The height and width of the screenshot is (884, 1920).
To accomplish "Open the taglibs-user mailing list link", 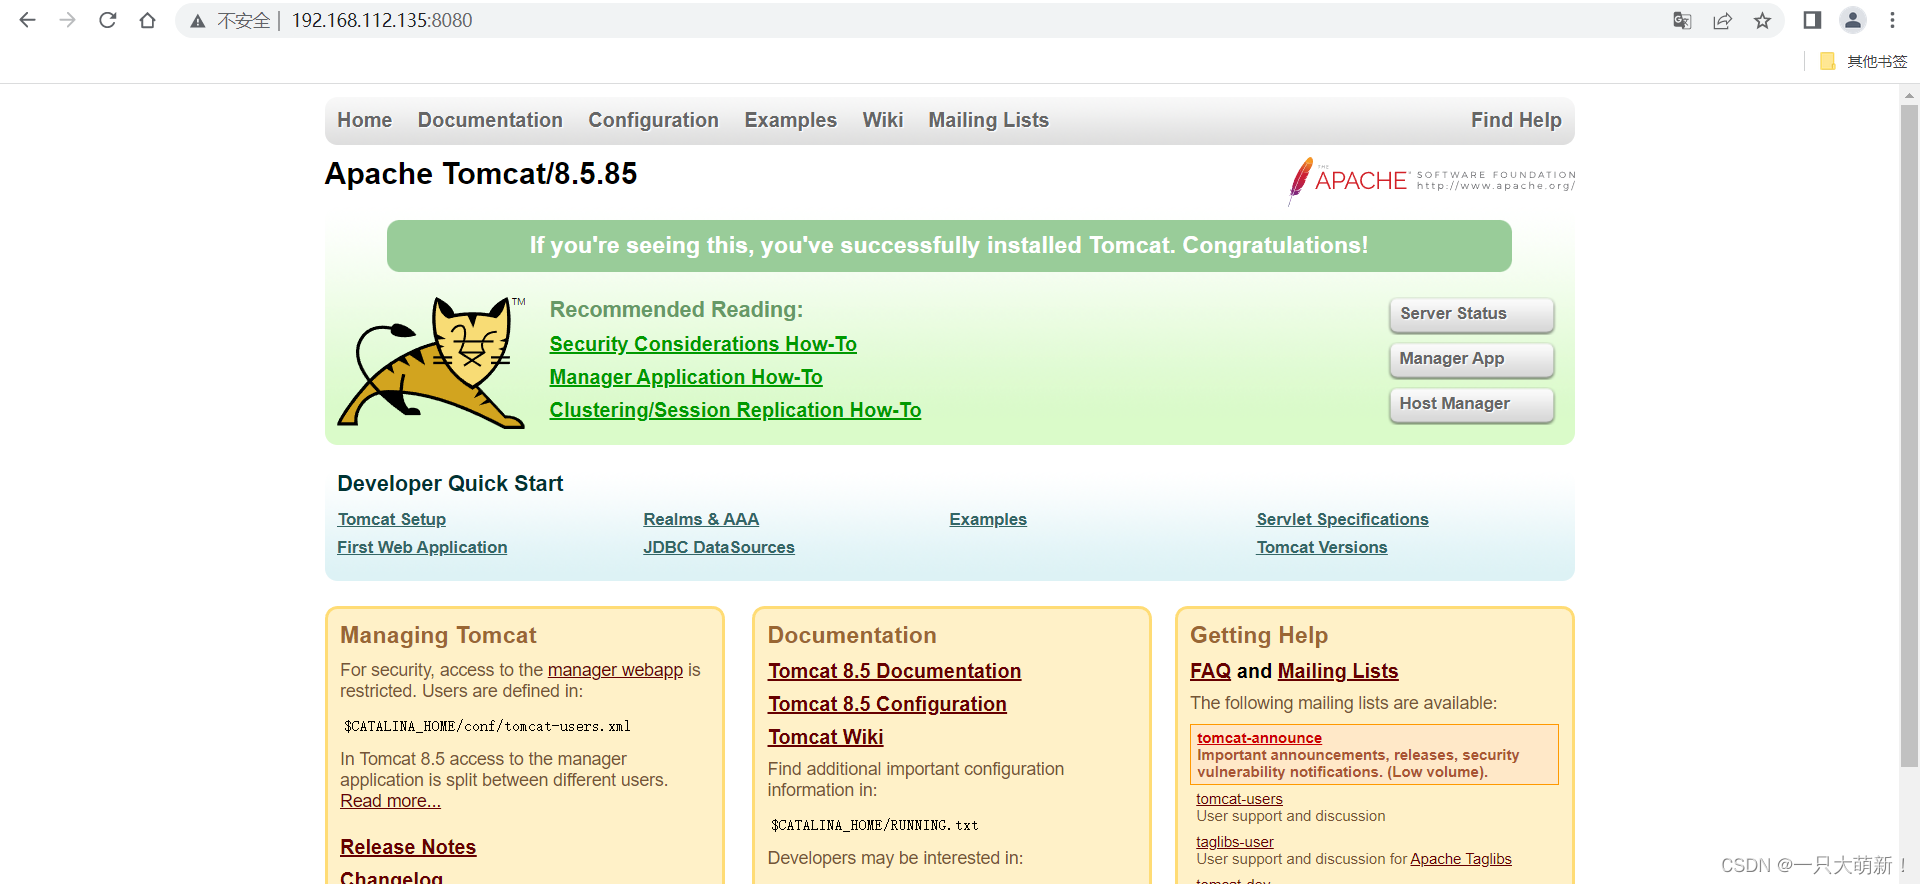I will (1235, 842).
